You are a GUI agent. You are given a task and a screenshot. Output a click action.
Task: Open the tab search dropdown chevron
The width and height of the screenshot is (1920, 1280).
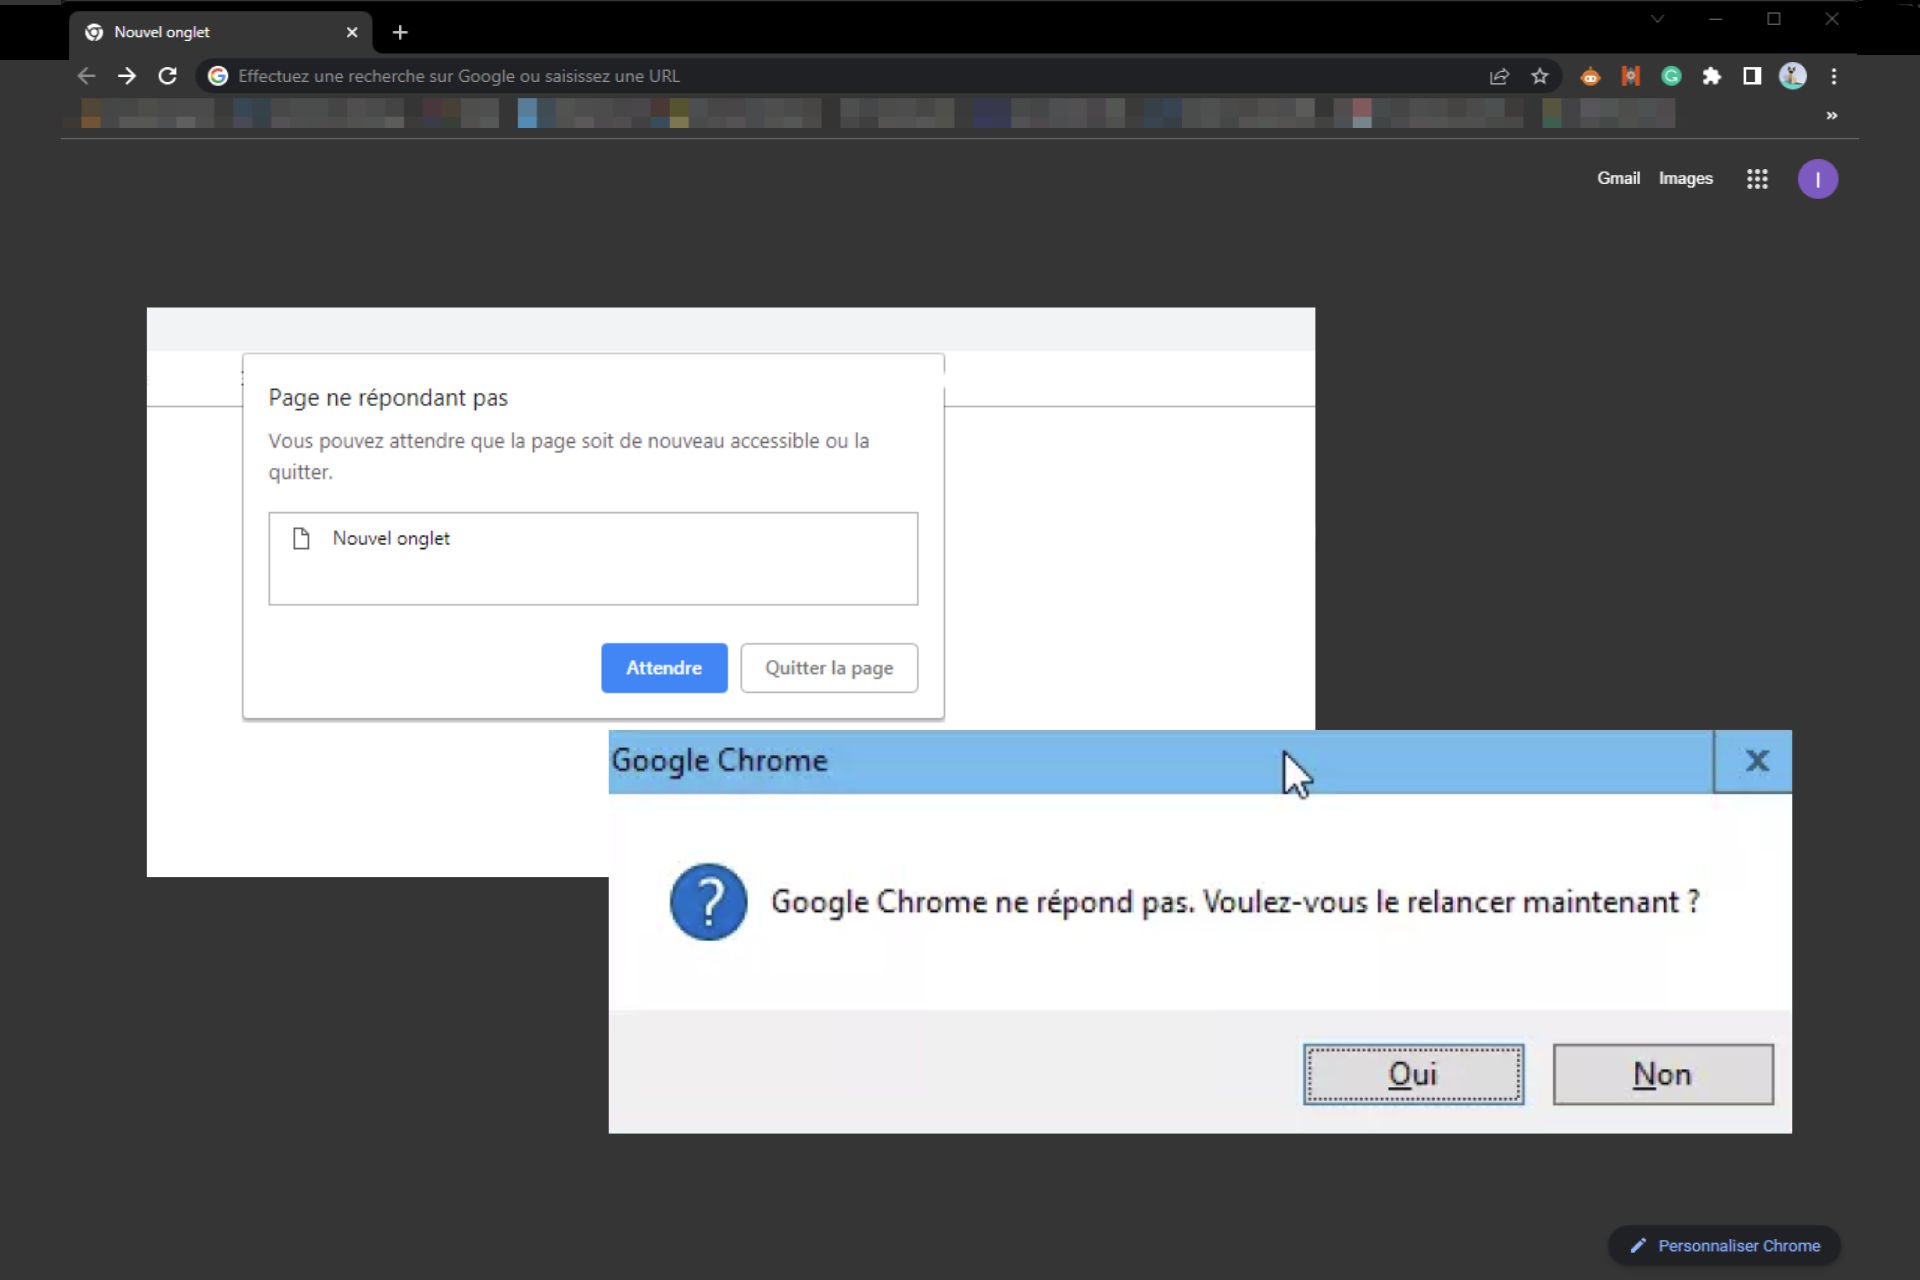point(1658,19)
